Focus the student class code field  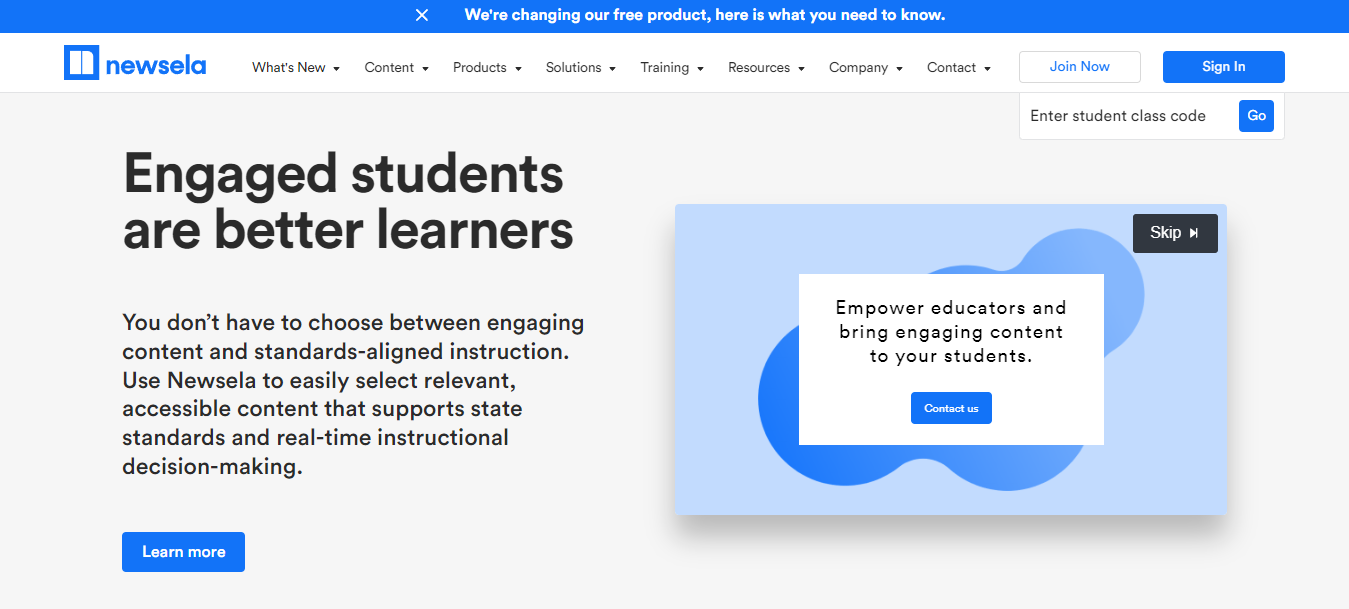(x=1128, y=116)
